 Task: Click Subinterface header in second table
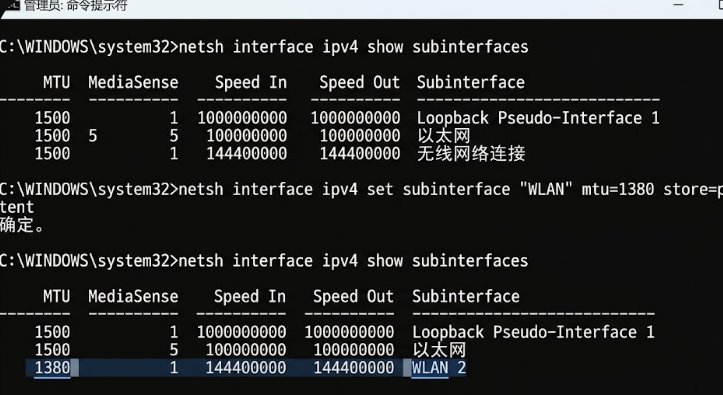click(x=466, y=296)
